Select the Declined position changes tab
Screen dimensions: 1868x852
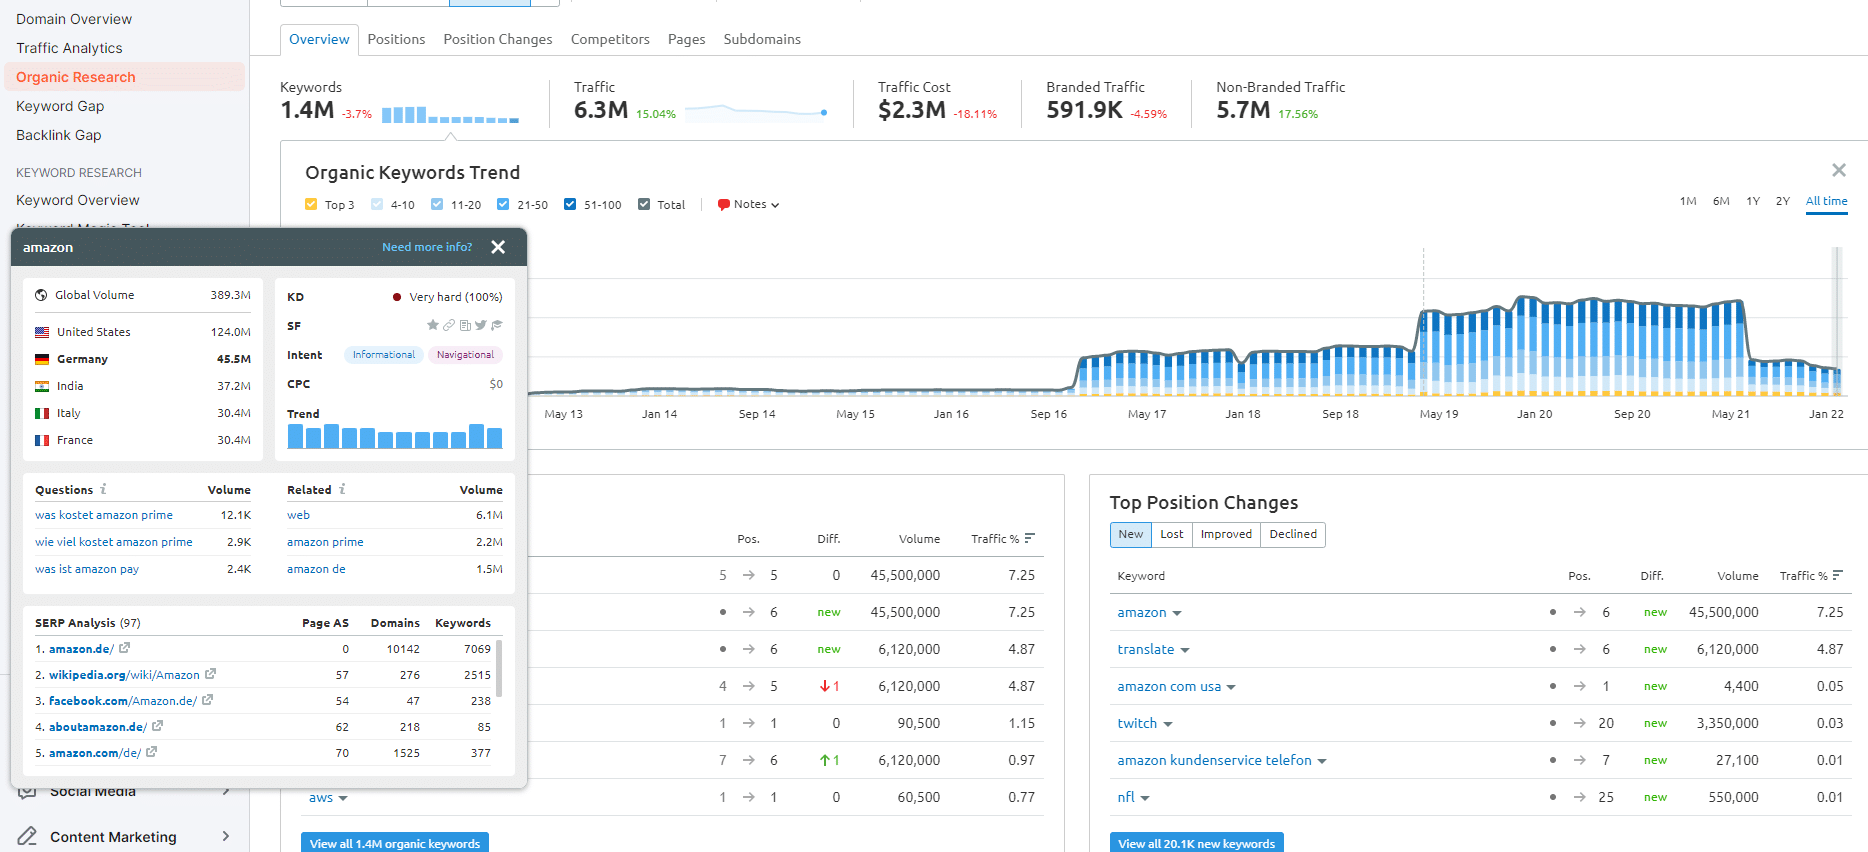[x=1293, y=534]
